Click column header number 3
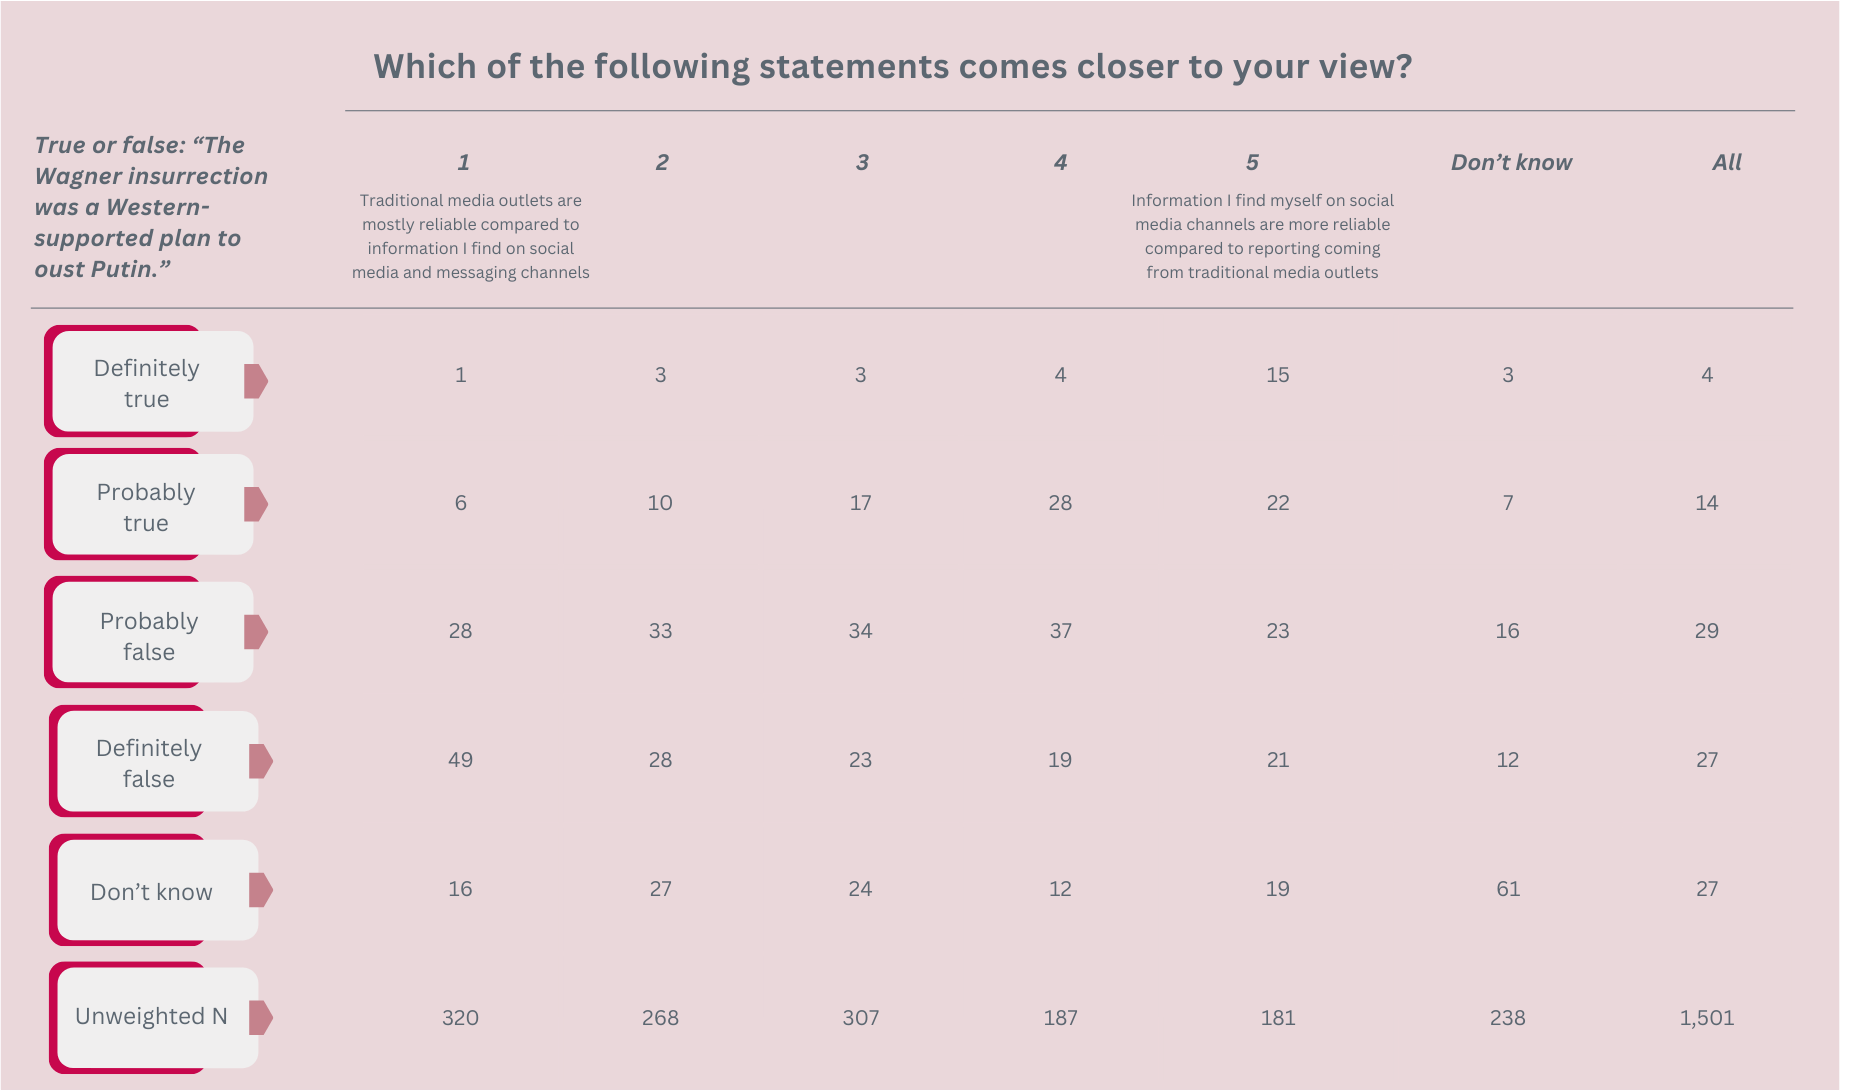The height and width of the screenshot is (1090, 1854). click(x=862, y=162)
